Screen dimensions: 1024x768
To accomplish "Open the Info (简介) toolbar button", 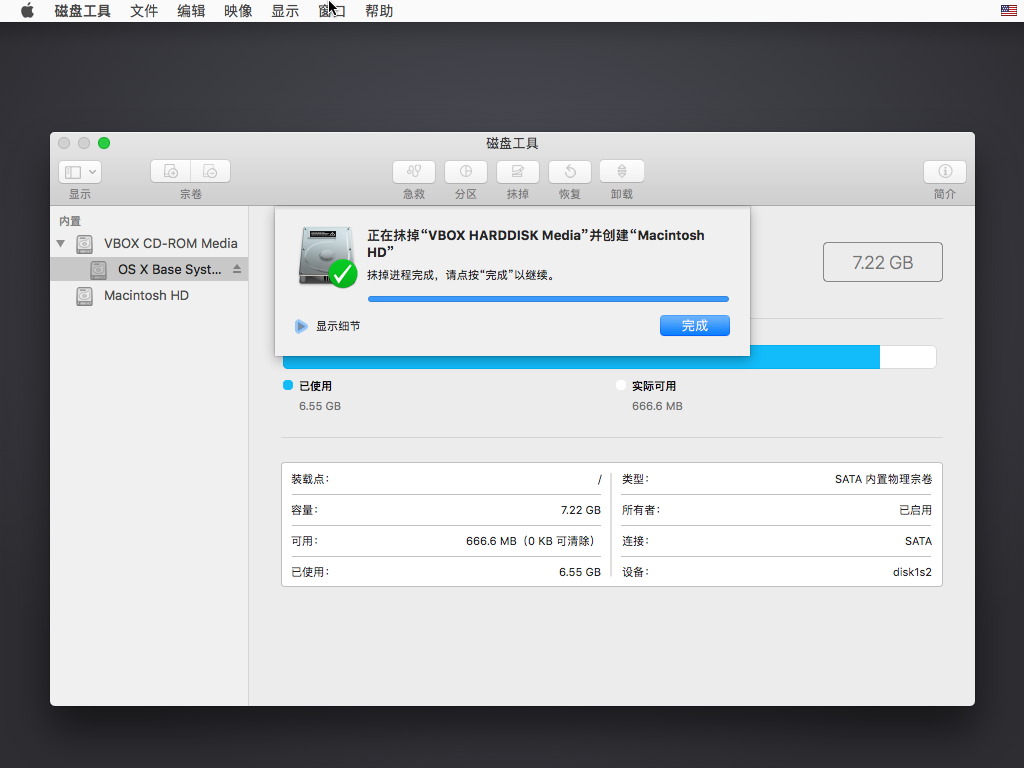I will coord(944,172).
